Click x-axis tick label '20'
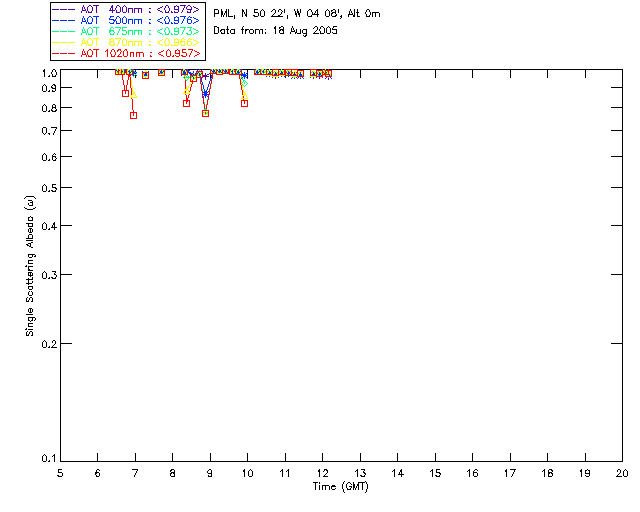This screenshot has height=512, width=640. [622, 473]
